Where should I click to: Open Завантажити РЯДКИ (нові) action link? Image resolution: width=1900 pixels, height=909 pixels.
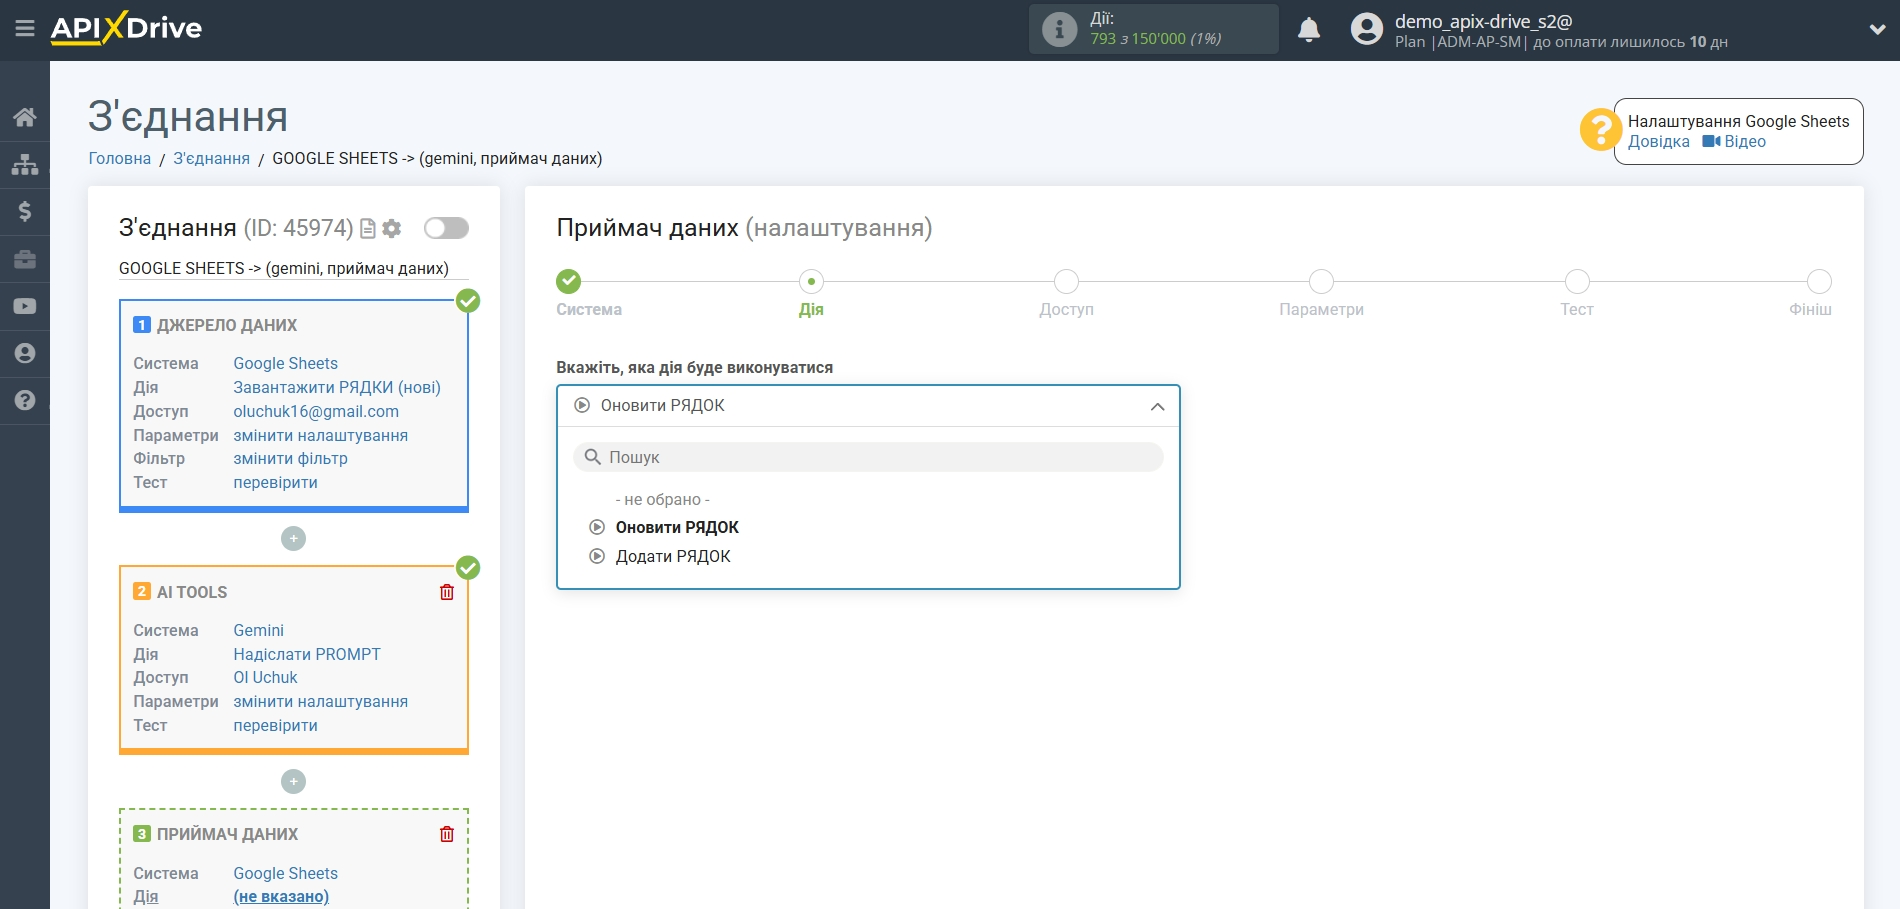(337, 387)
